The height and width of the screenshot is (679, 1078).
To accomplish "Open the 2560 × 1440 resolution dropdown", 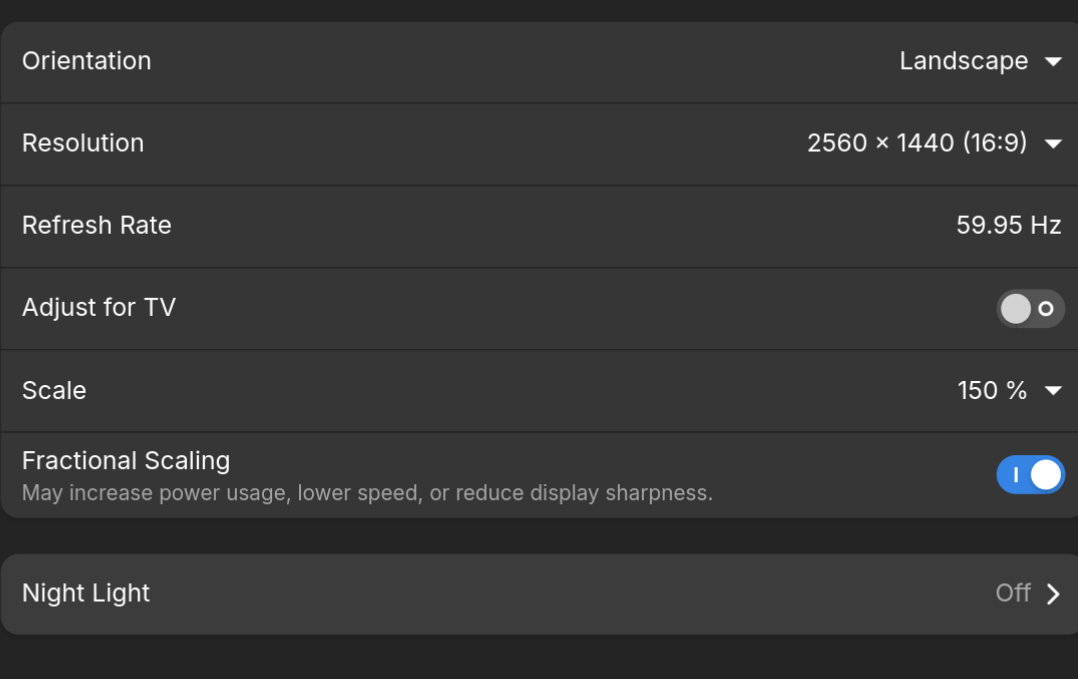I will pyautogui.click(x=917, y=143).
